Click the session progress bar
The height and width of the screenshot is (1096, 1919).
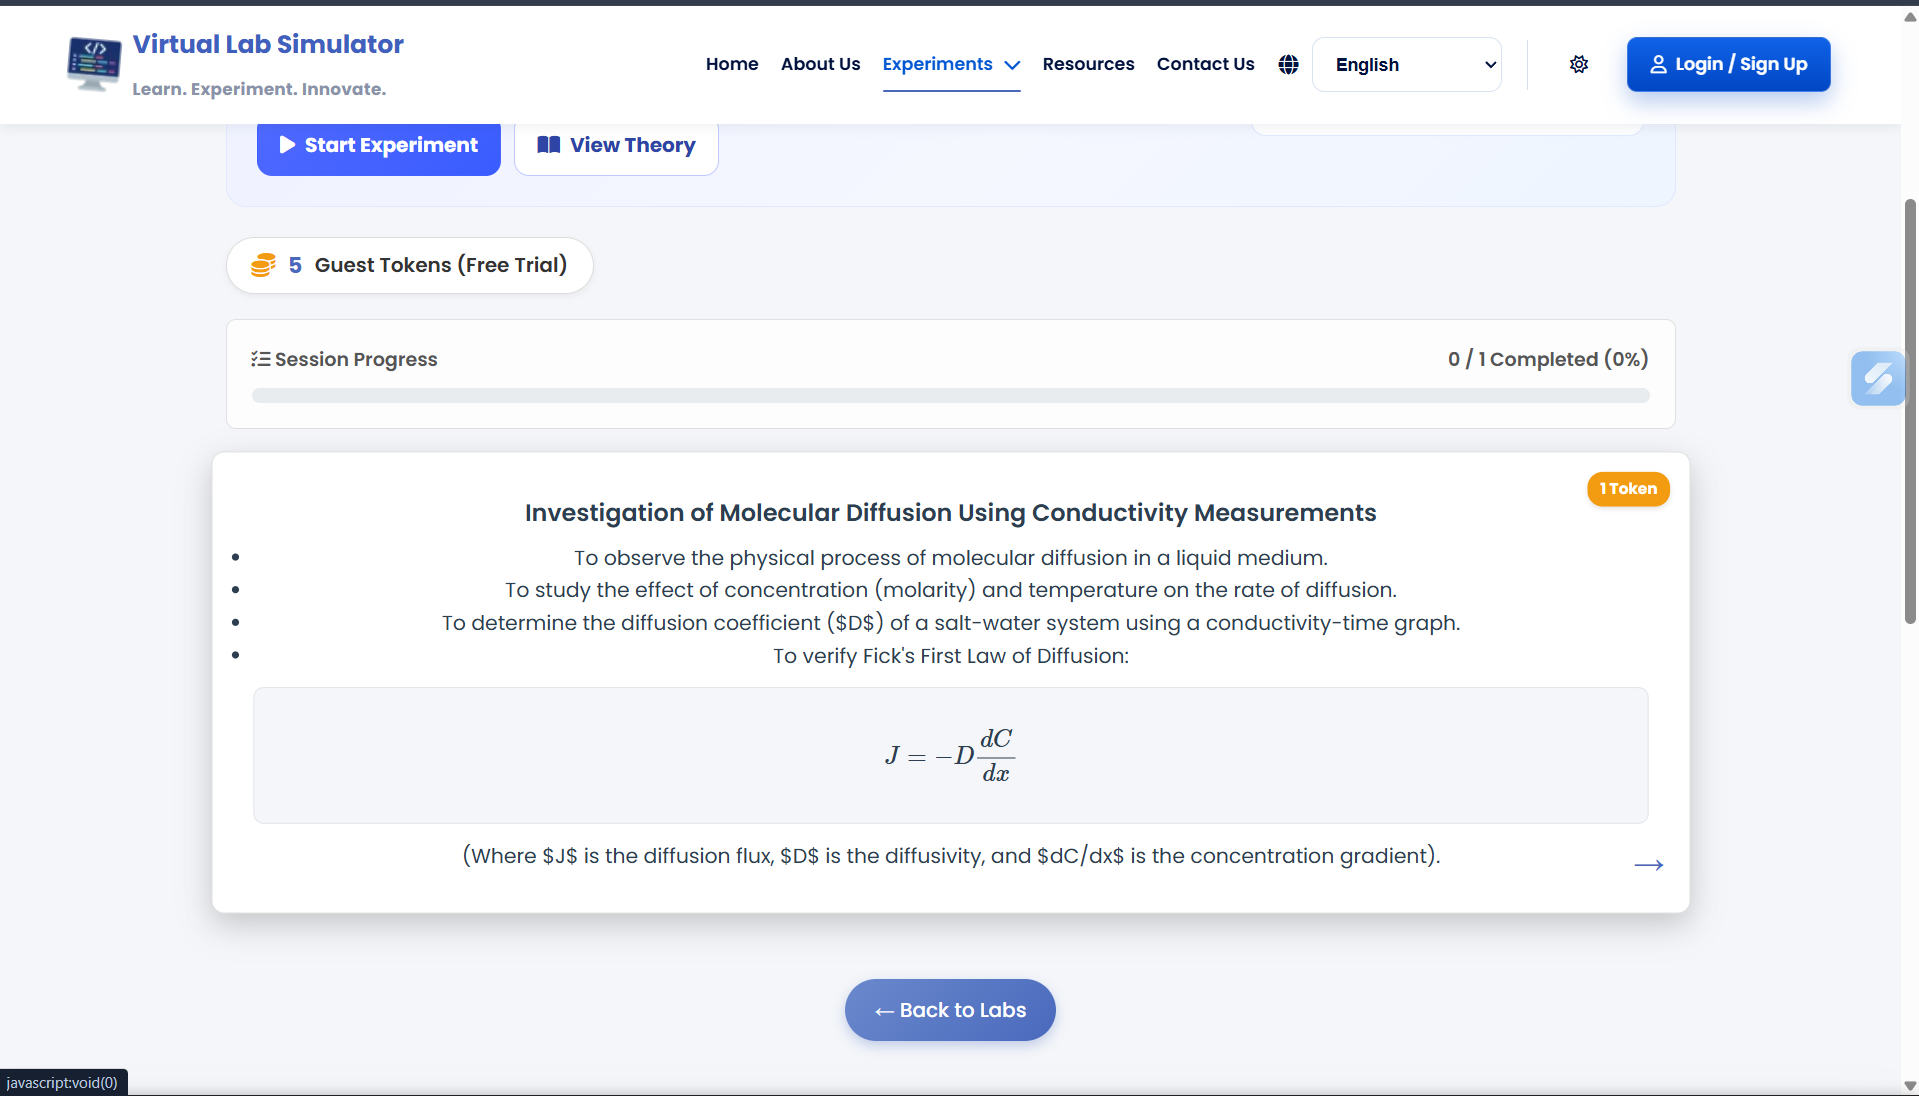coord(950,396)
